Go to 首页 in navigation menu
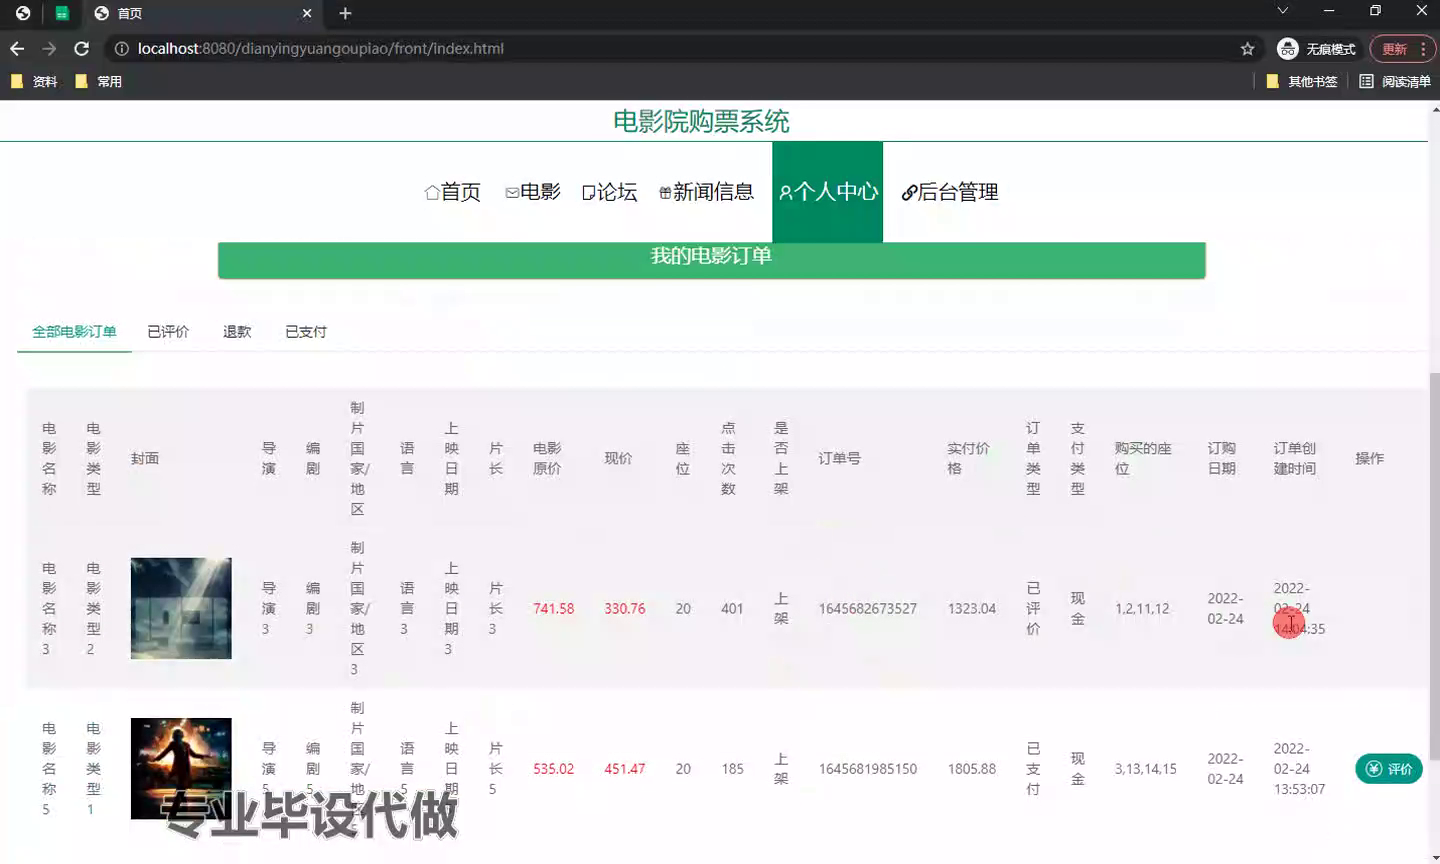 point(453,192)
